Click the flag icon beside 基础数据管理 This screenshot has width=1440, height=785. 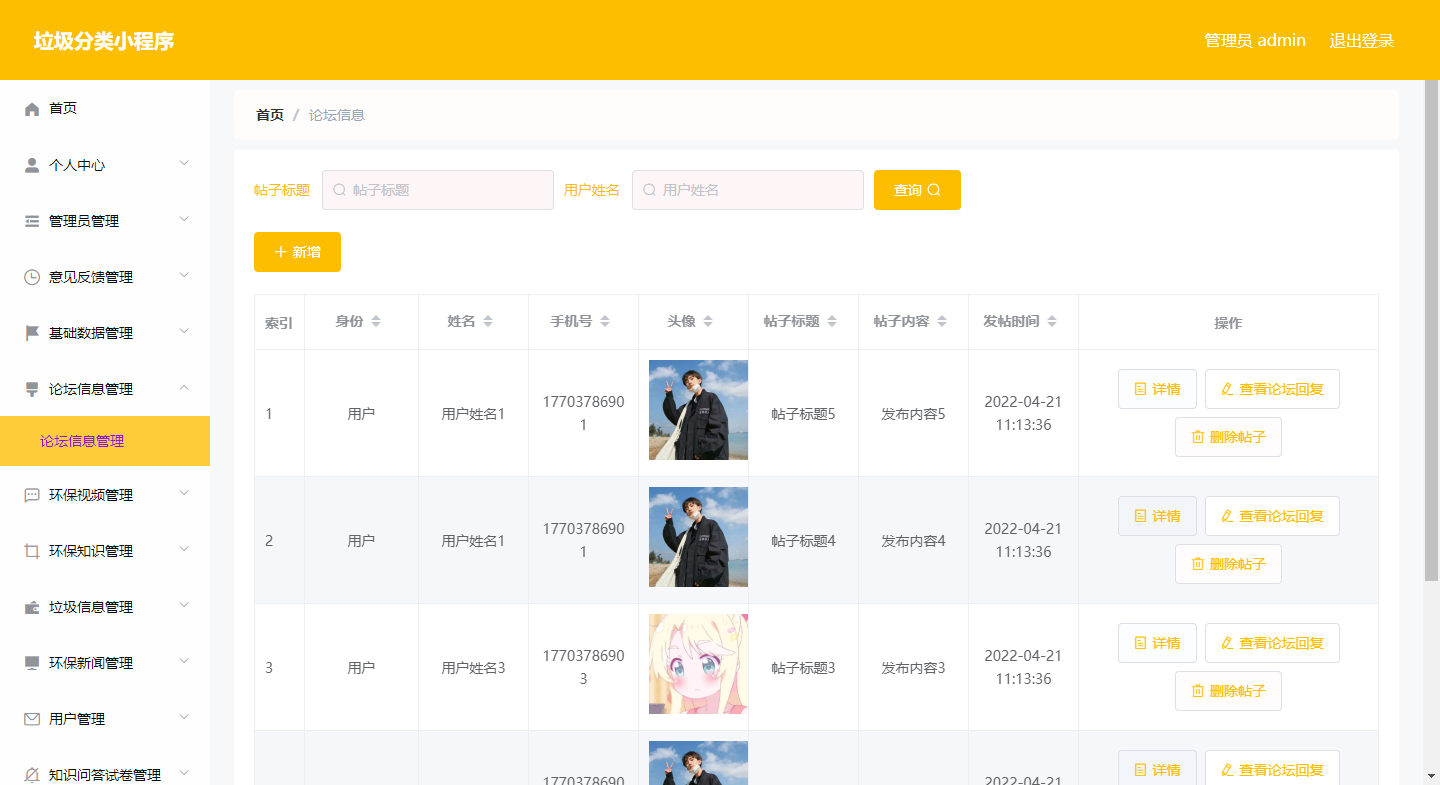[x=31, y=332]
